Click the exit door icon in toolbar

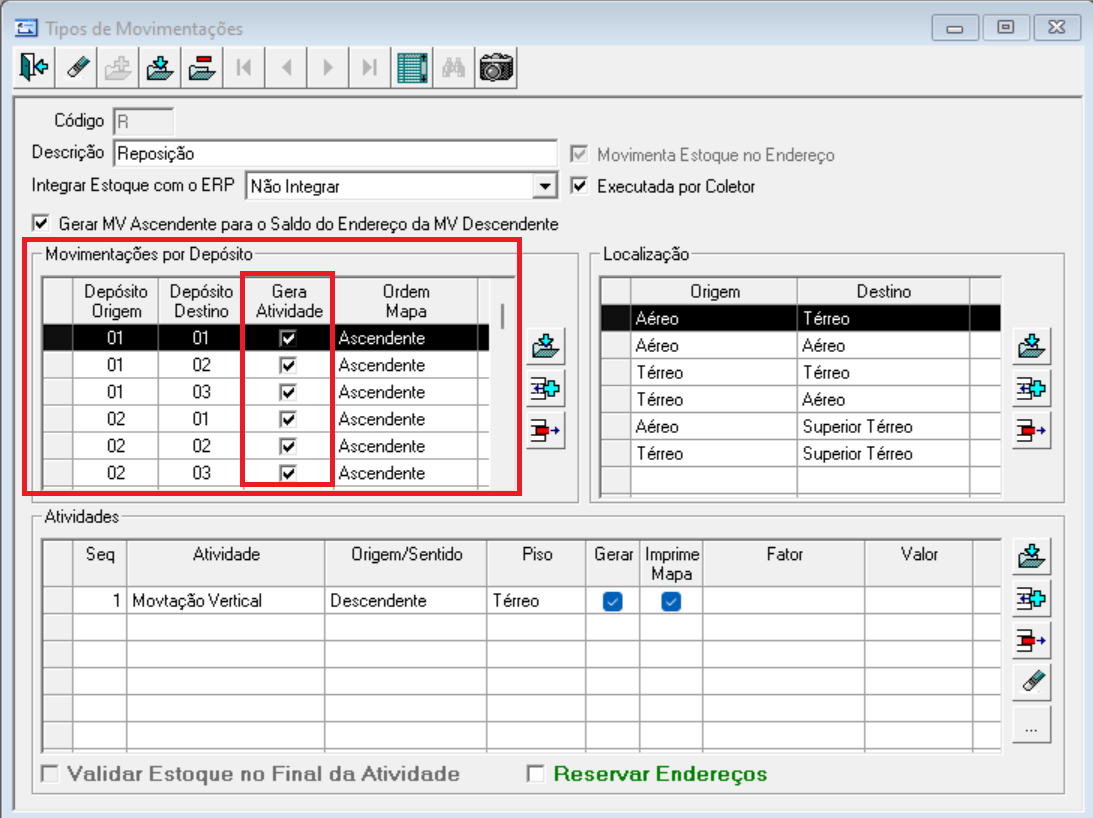34,68
